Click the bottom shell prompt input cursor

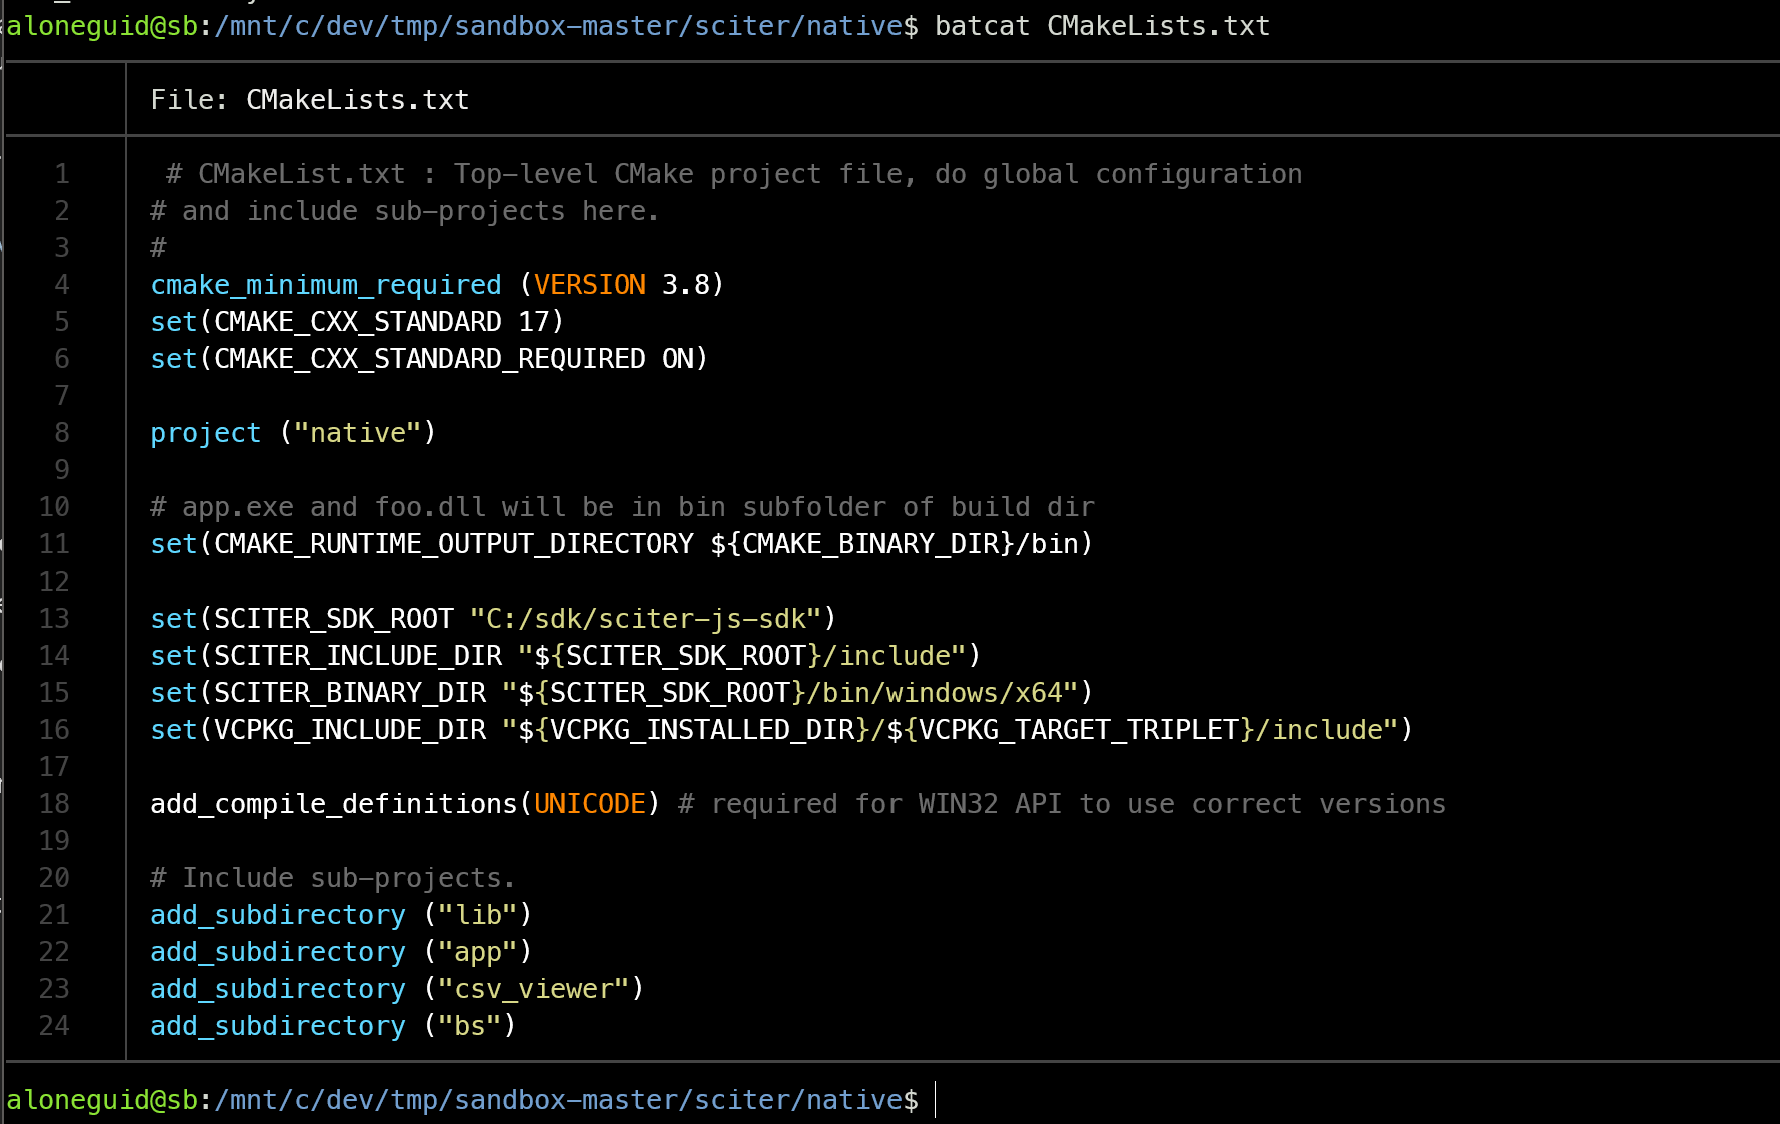936,1100
